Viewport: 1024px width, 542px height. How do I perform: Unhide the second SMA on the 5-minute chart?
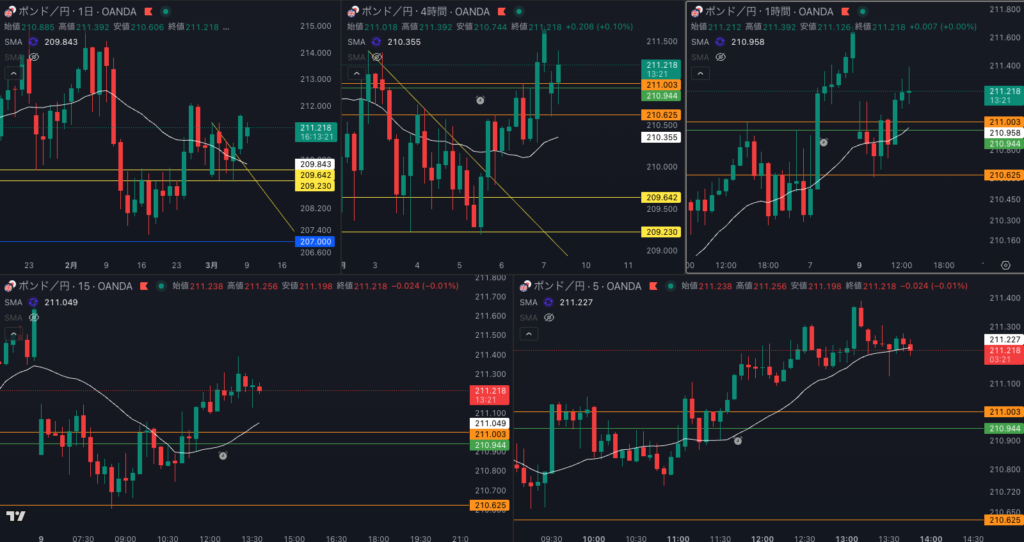point(548,317)
